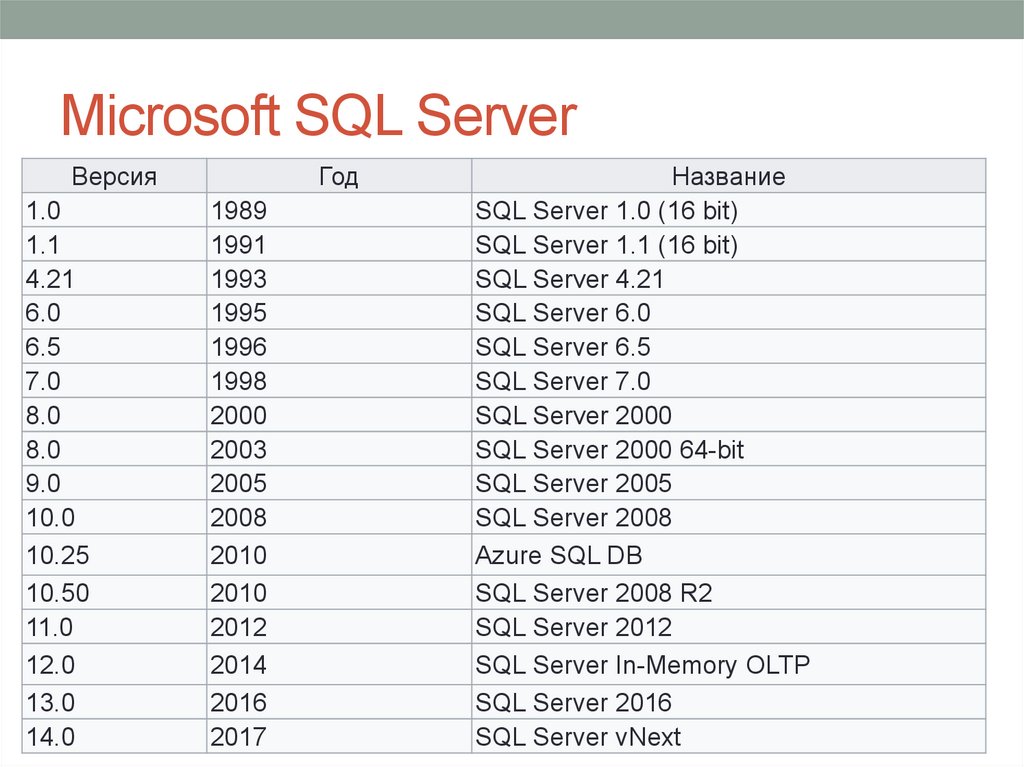Click the Azure SQL DB cell
This screenshot has height=767, width=1024.
pos(558,555)
